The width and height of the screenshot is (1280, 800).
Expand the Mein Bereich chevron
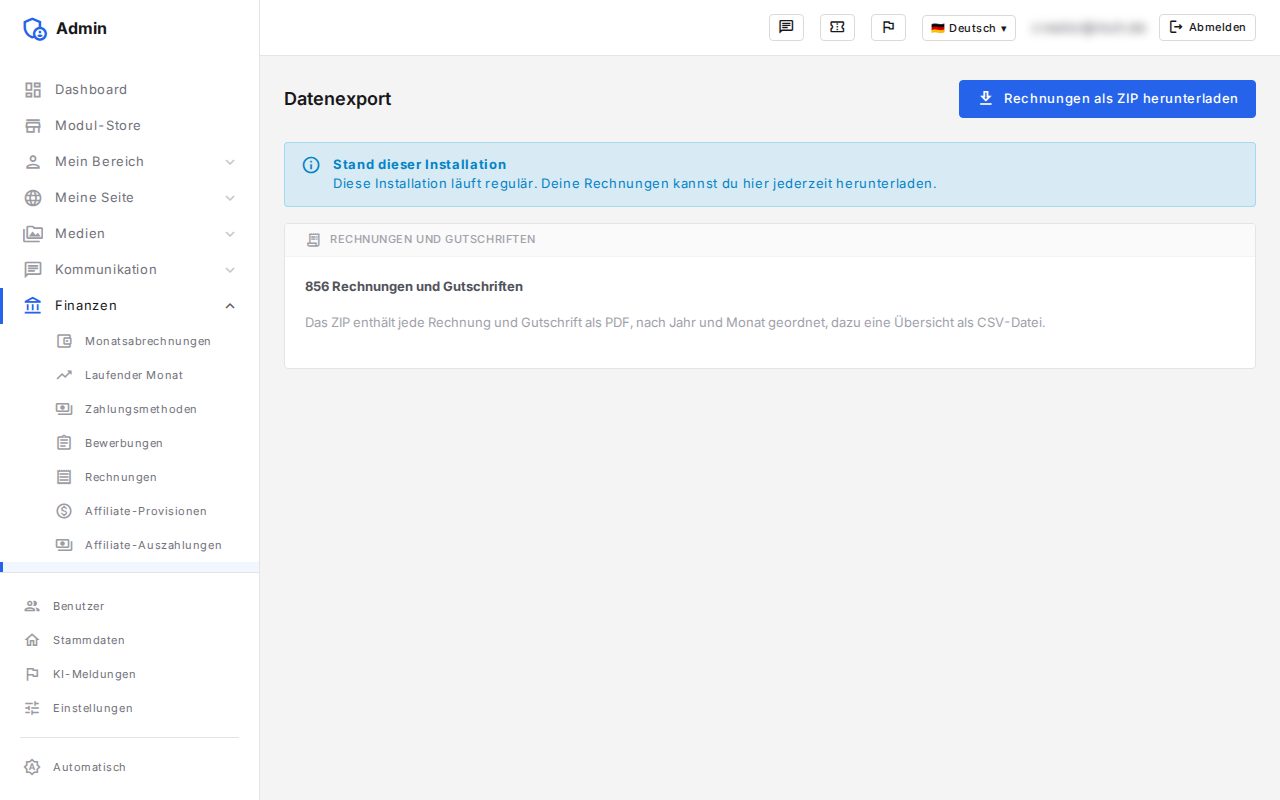point(230,162)
